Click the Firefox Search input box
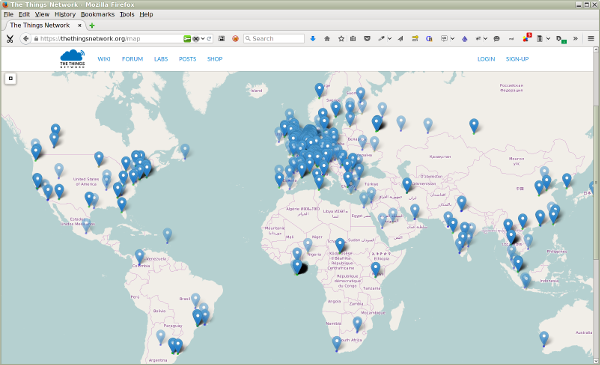 (x=274, y=39)
